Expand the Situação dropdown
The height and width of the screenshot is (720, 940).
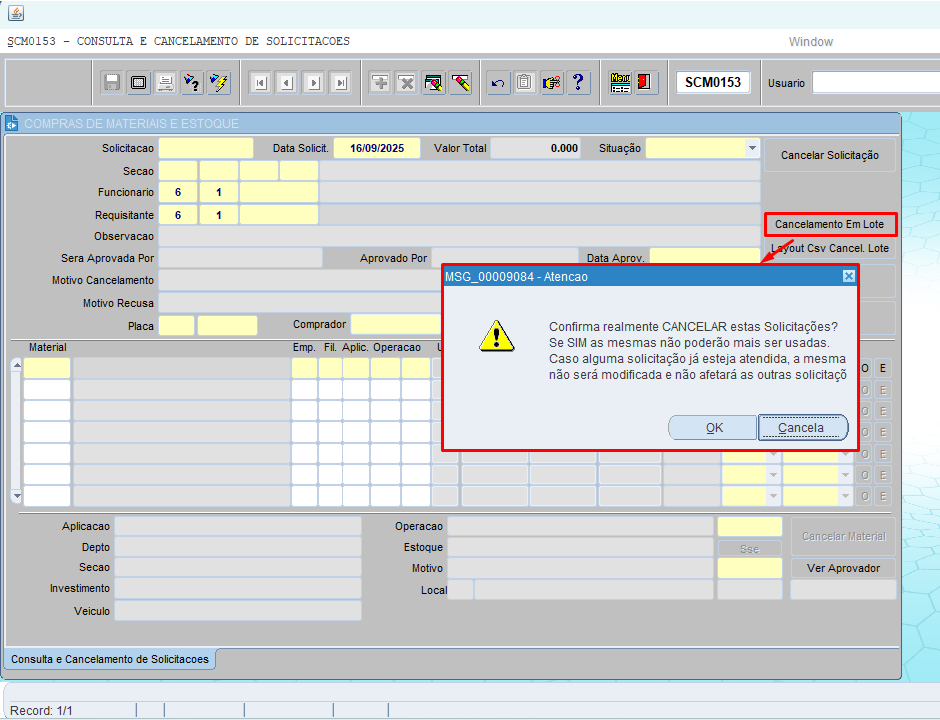(752, 148)
